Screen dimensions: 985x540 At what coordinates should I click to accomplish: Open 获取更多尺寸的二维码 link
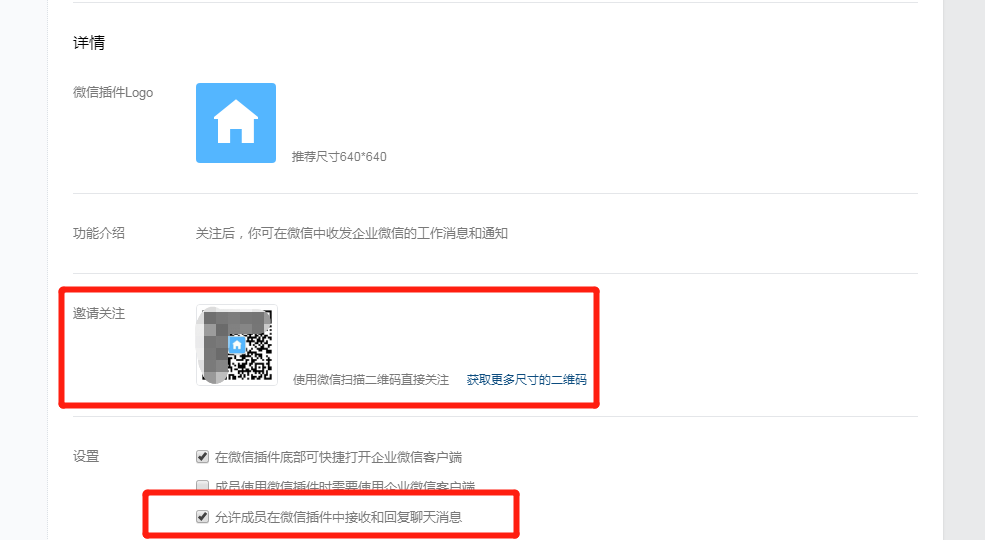tap(526, 380)
